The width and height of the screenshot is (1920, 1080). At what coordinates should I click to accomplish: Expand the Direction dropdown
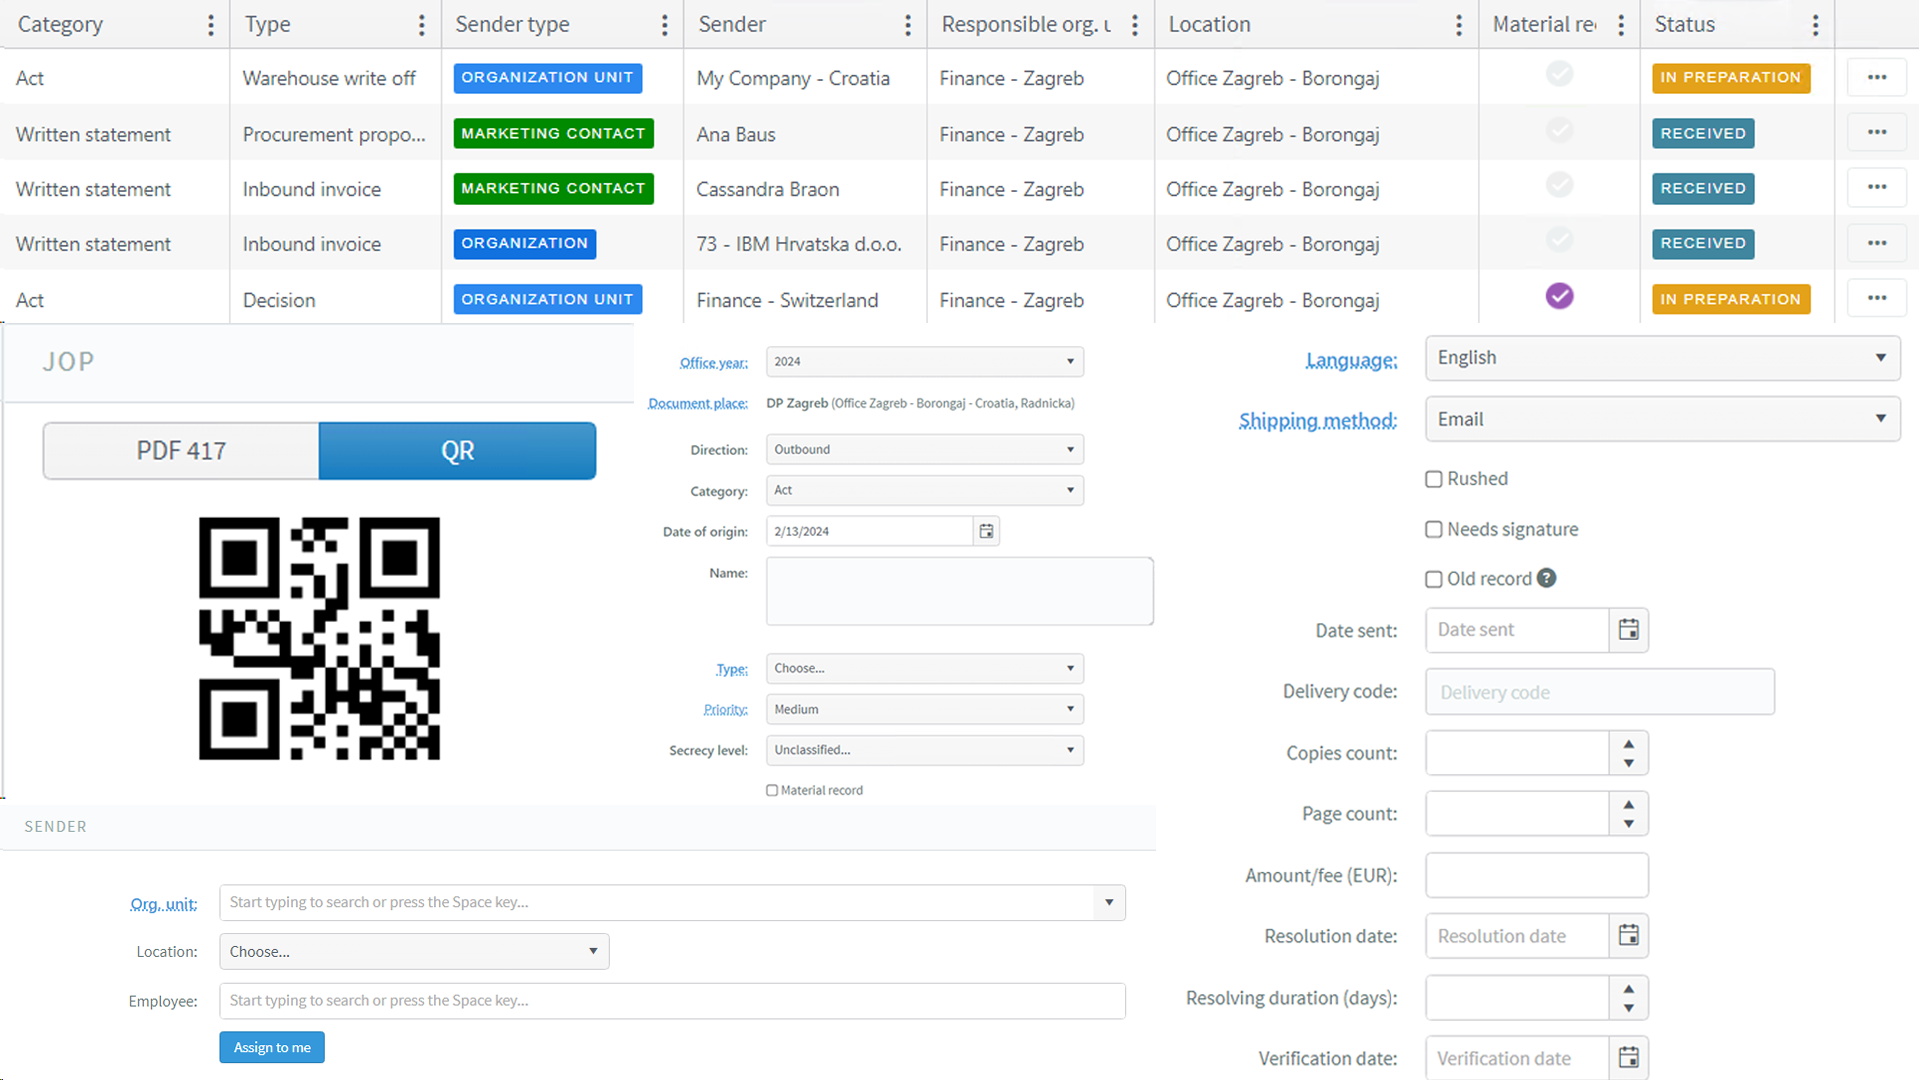(925, 449)
